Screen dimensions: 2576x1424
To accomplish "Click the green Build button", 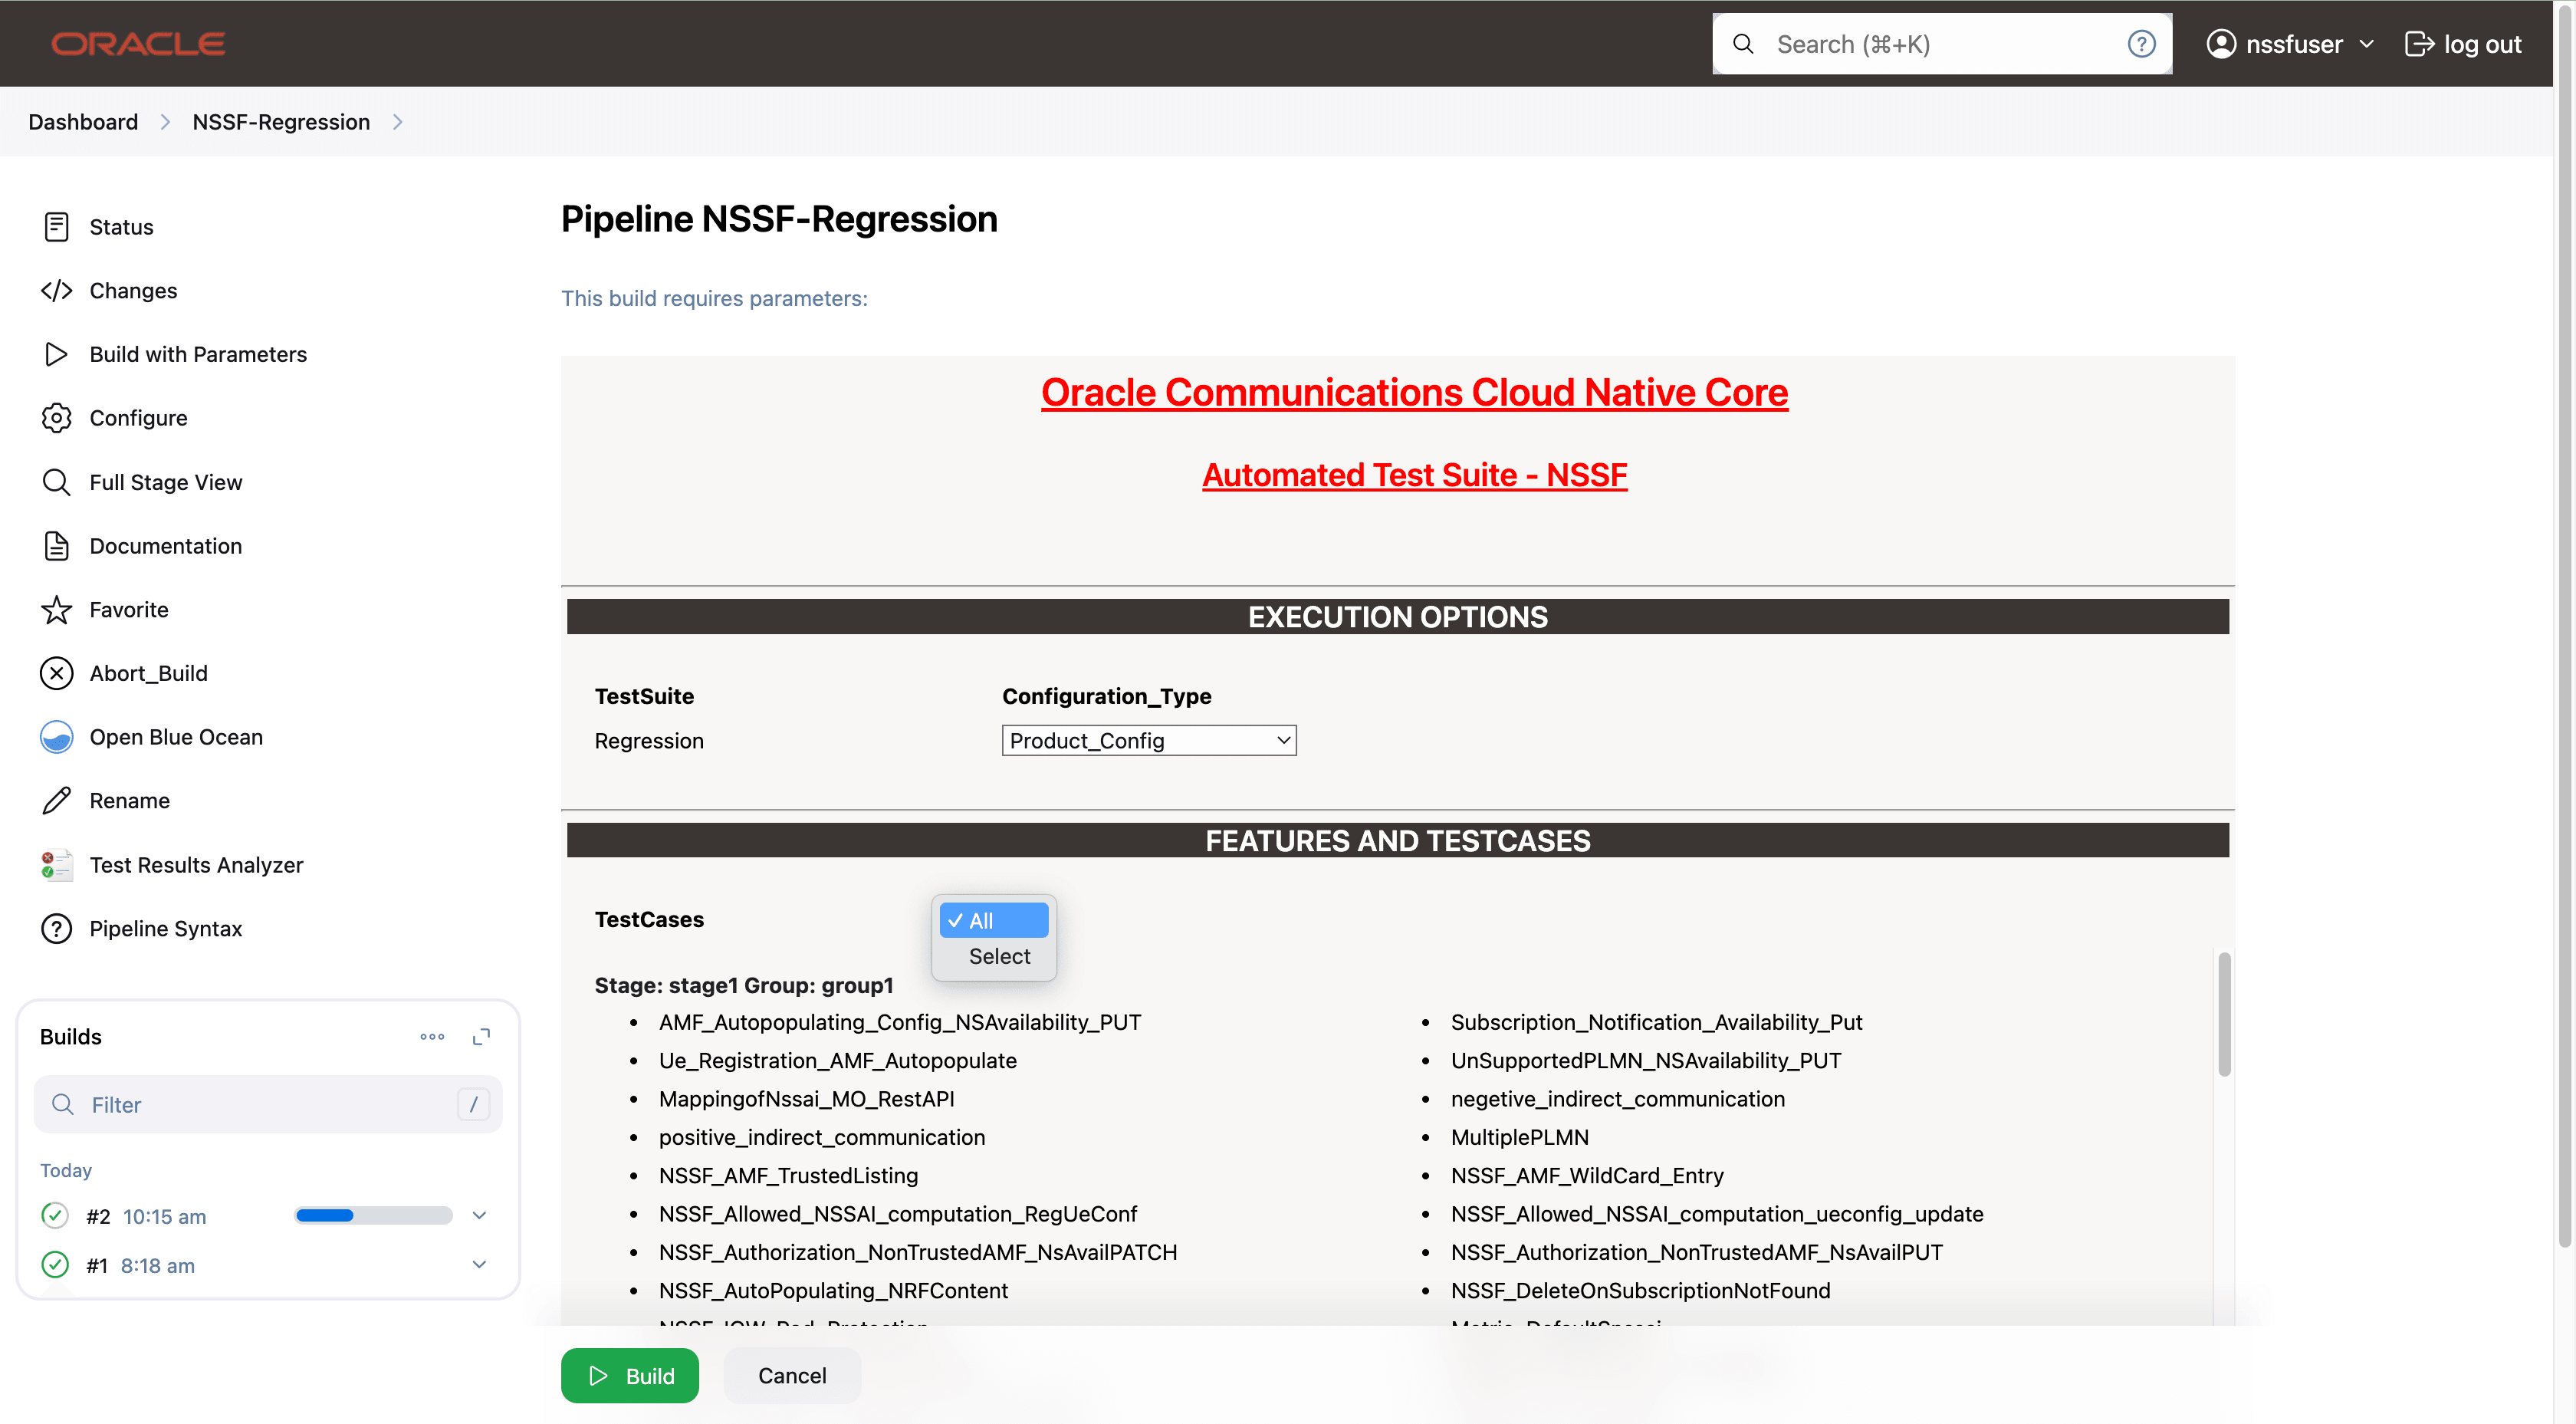I will point(629,1376).
